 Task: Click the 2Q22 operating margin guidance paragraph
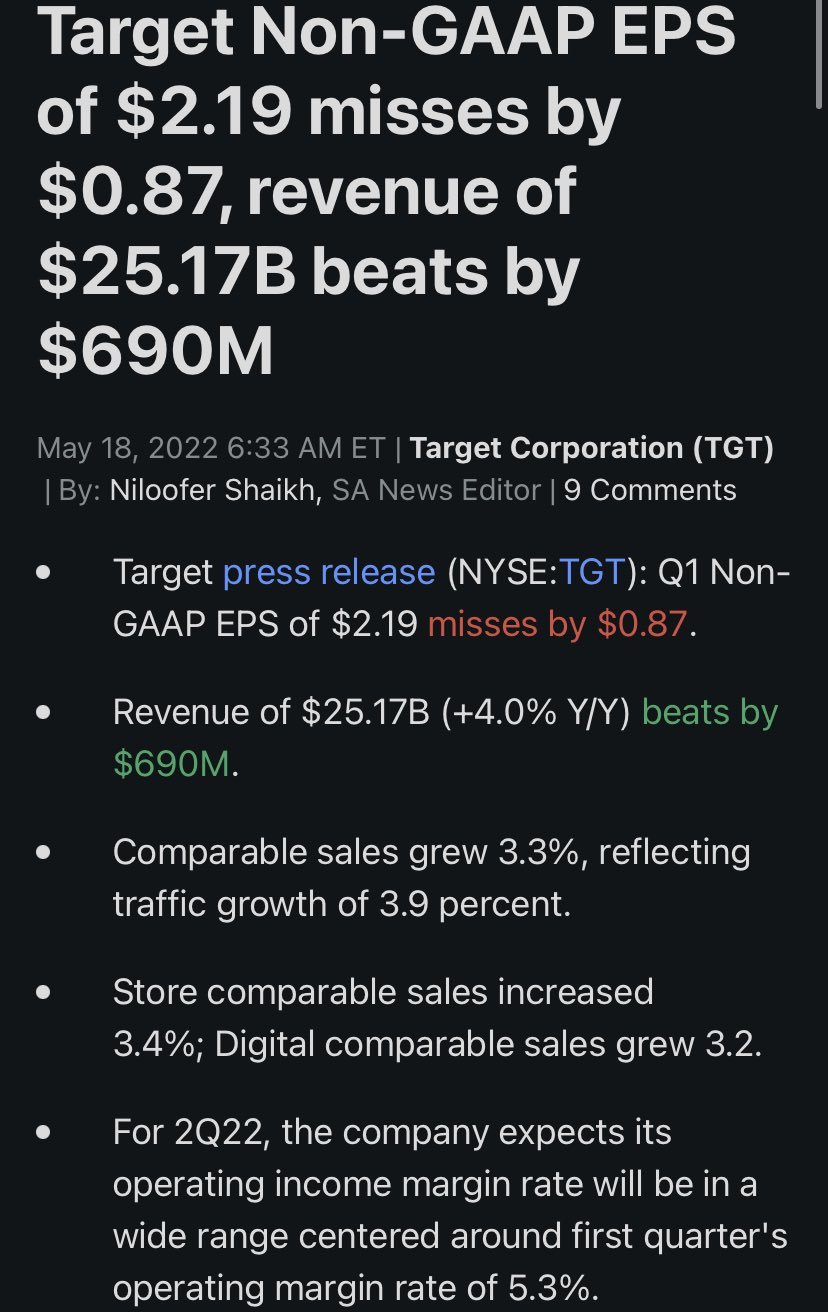click(450, 1210)
